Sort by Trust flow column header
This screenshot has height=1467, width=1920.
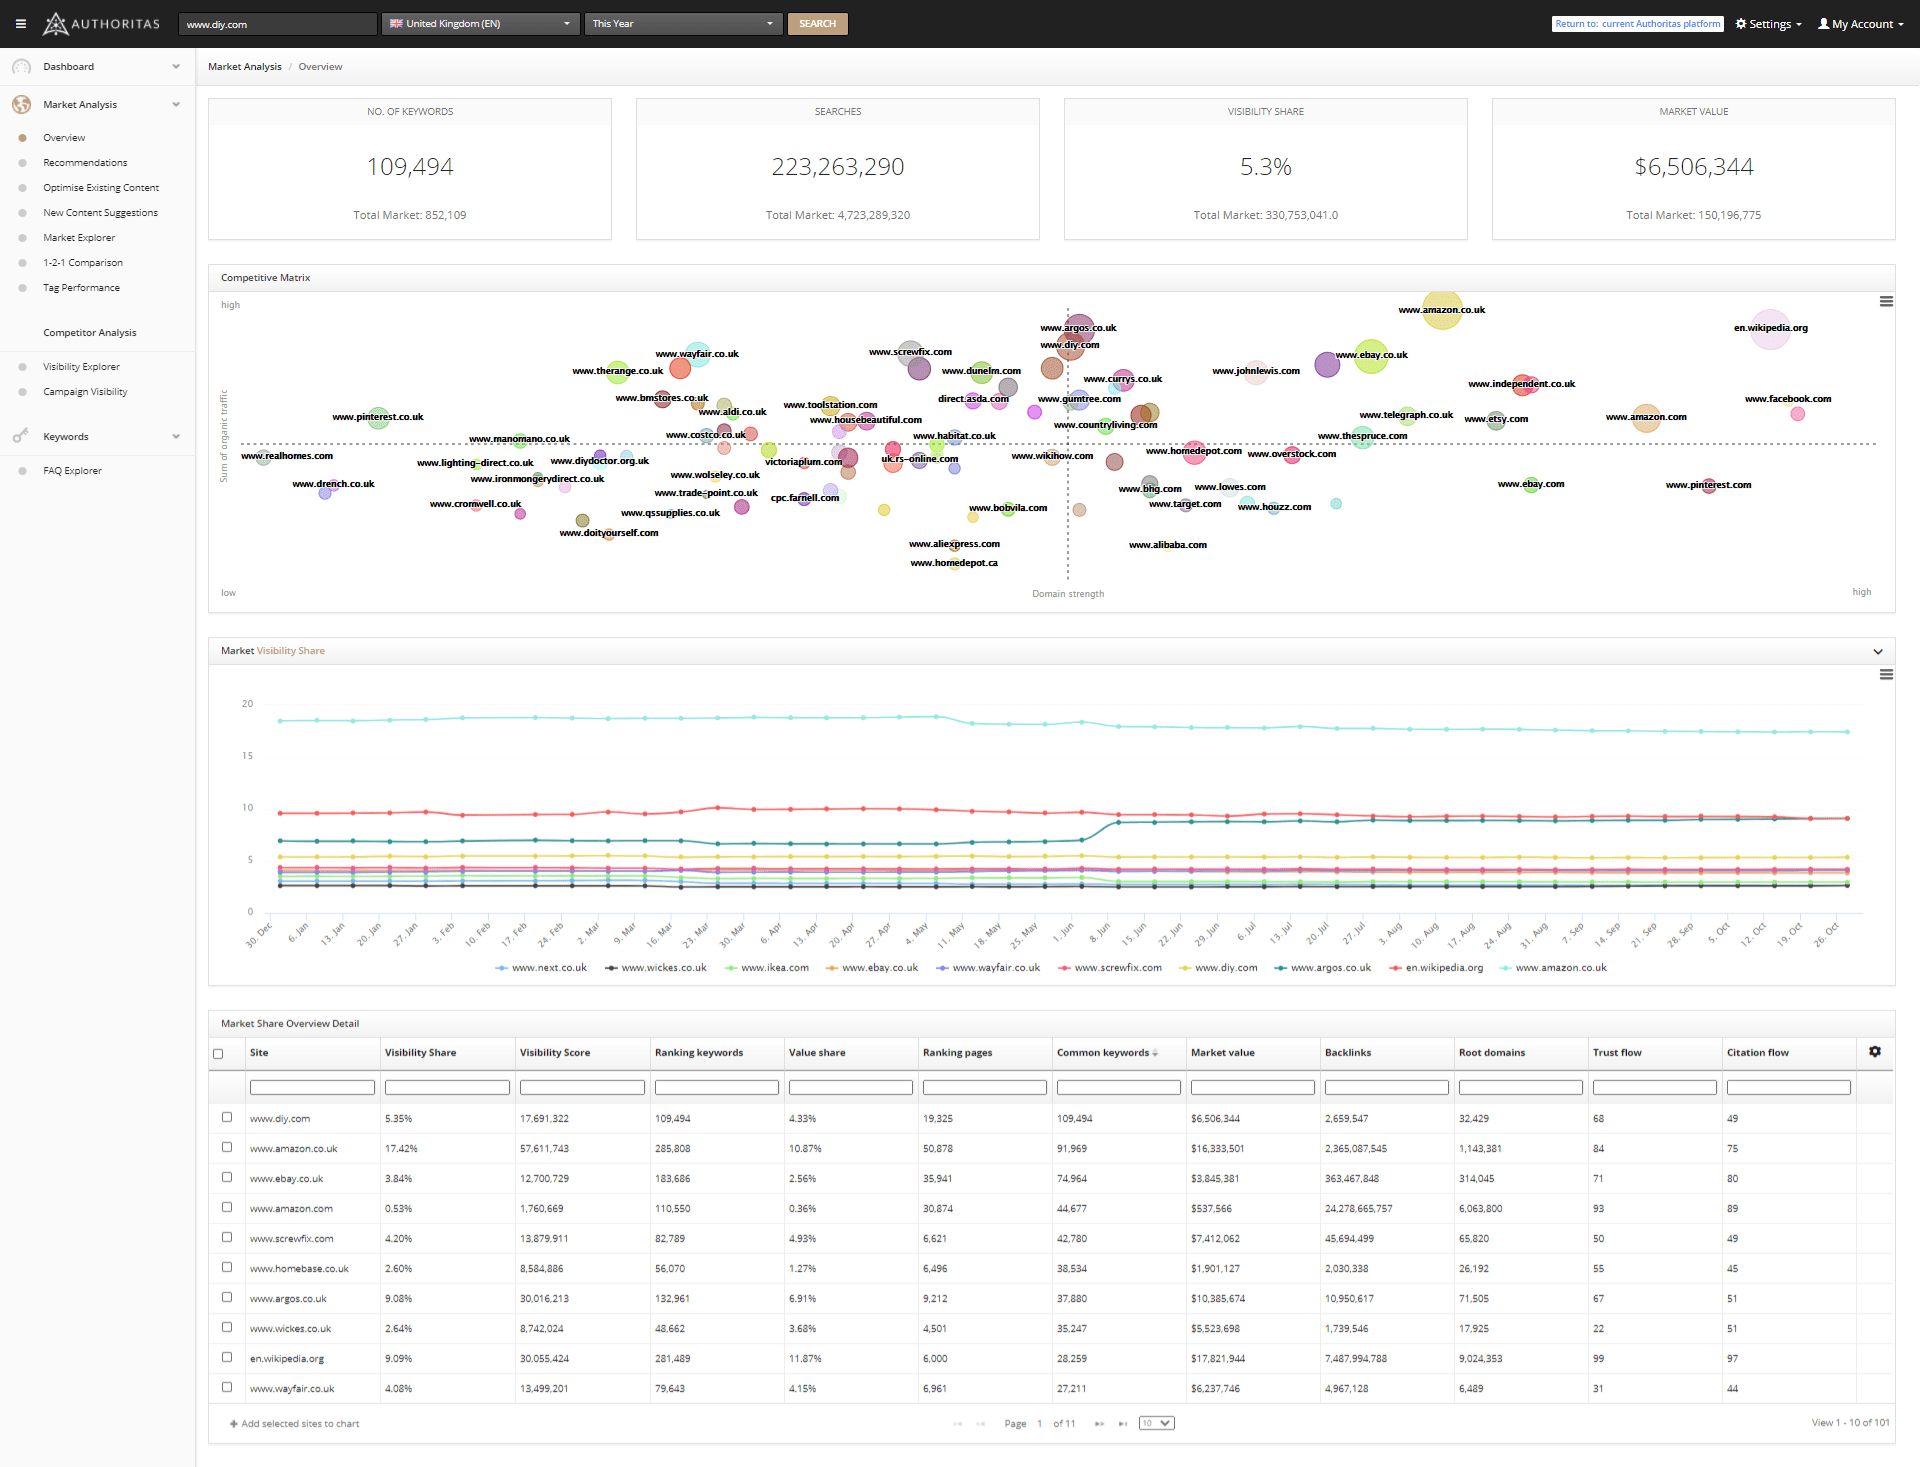(1617, 1053)
